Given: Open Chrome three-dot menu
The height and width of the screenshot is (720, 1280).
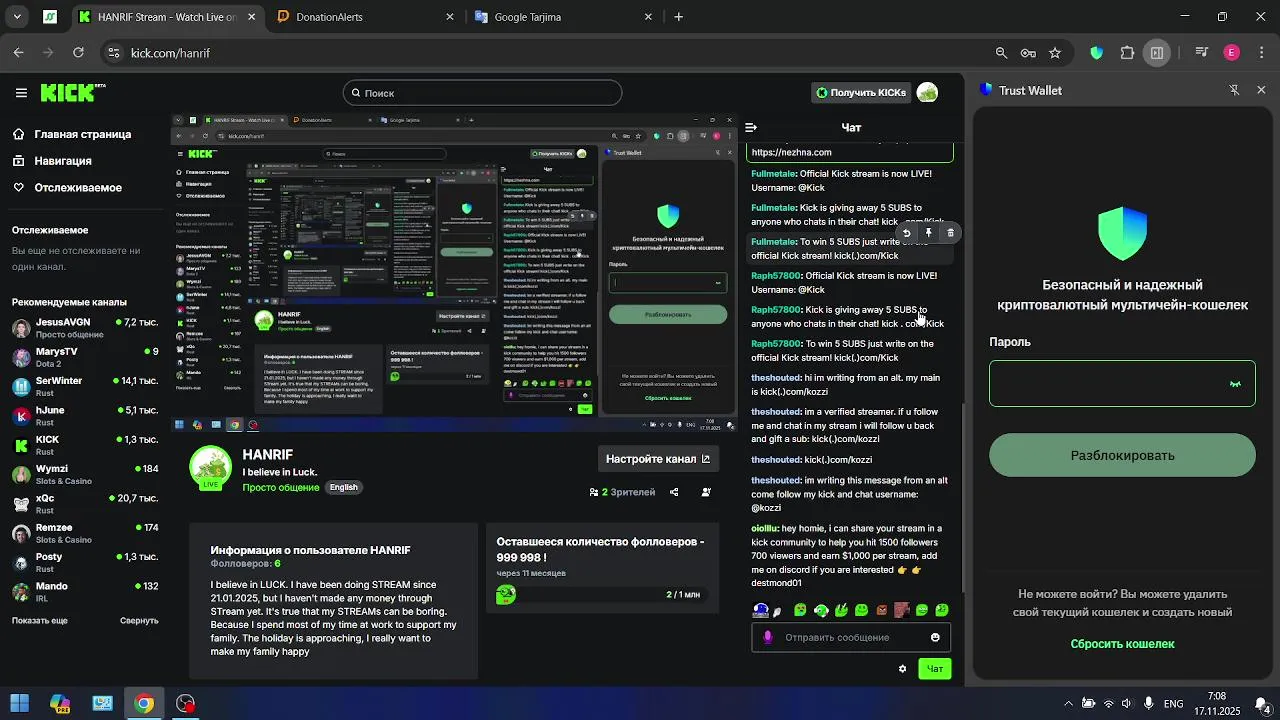Looking at the screenshot, I should 1260,53.
